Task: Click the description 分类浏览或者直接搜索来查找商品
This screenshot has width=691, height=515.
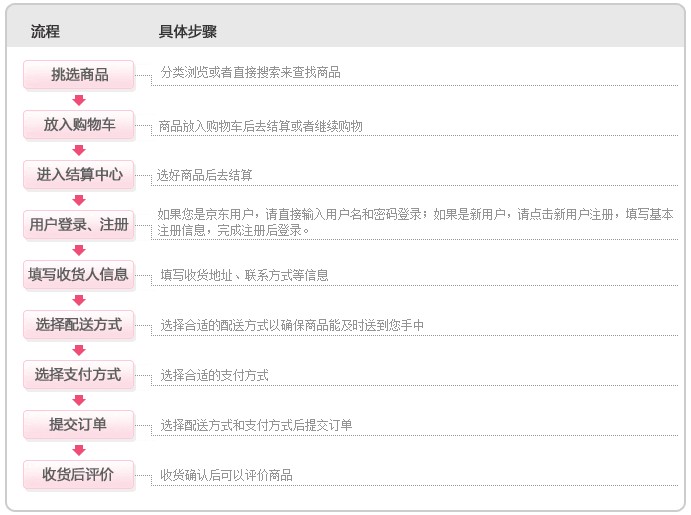Action: click(x=250, y=72)
